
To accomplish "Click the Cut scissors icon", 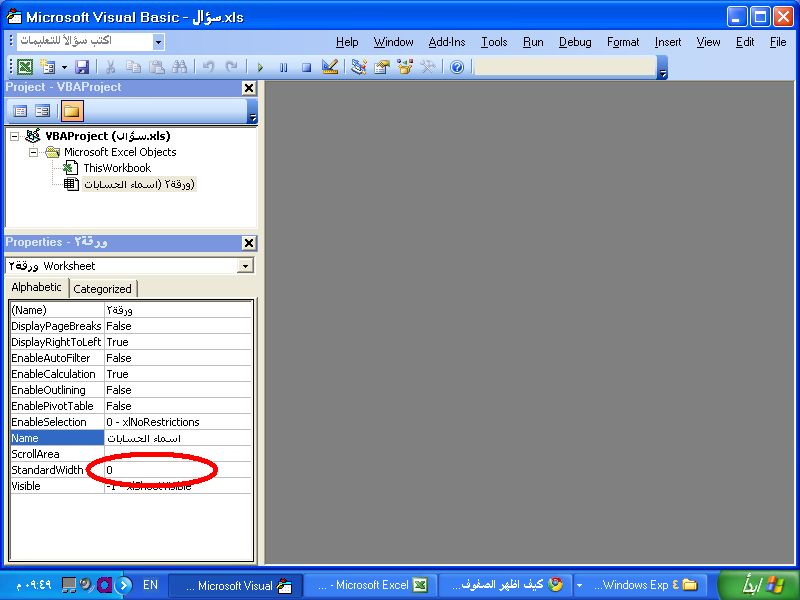I will pos(110,67).
